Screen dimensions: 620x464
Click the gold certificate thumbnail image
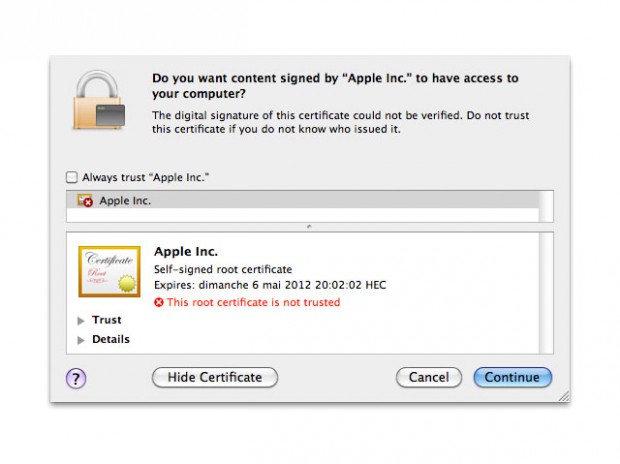point(108,271)
